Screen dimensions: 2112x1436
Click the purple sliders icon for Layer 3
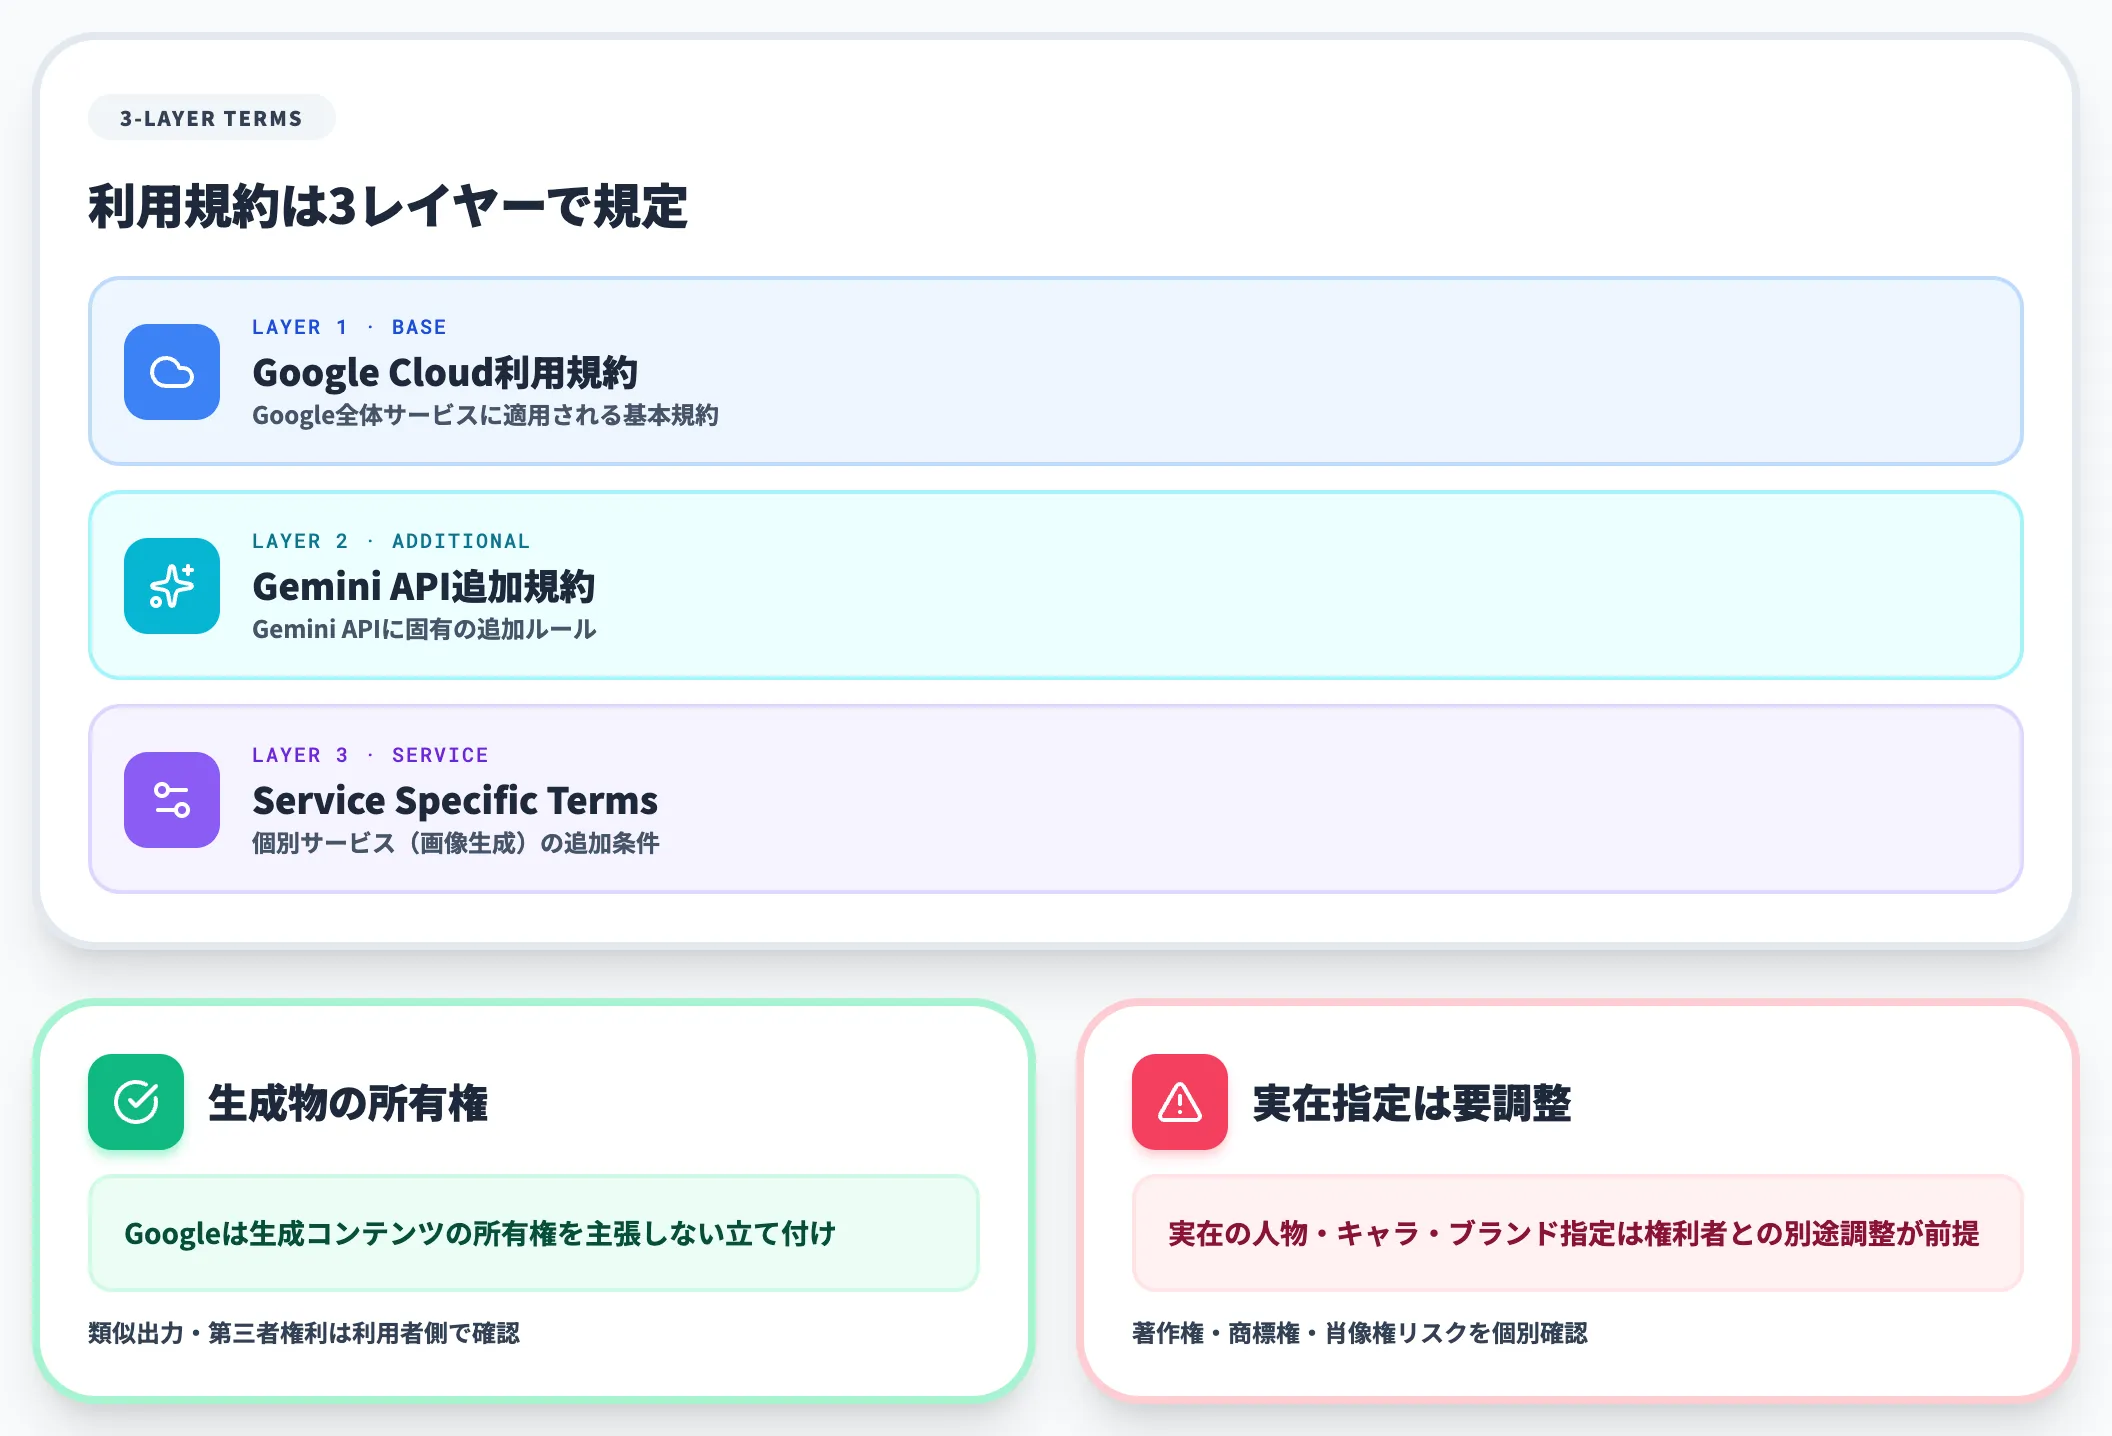pos(172,800)
